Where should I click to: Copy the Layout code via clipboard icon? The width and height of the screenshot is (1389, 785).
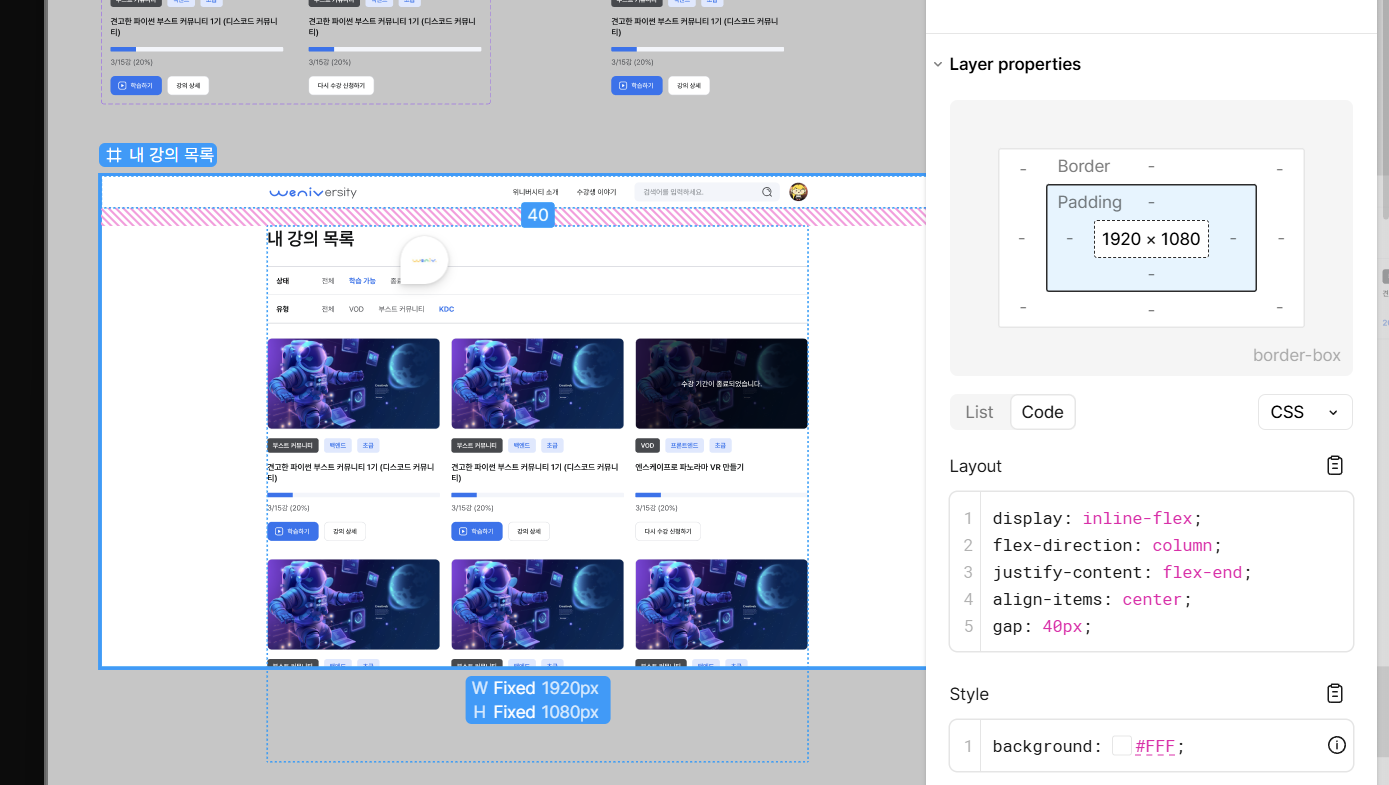[x=1334, y=466]
